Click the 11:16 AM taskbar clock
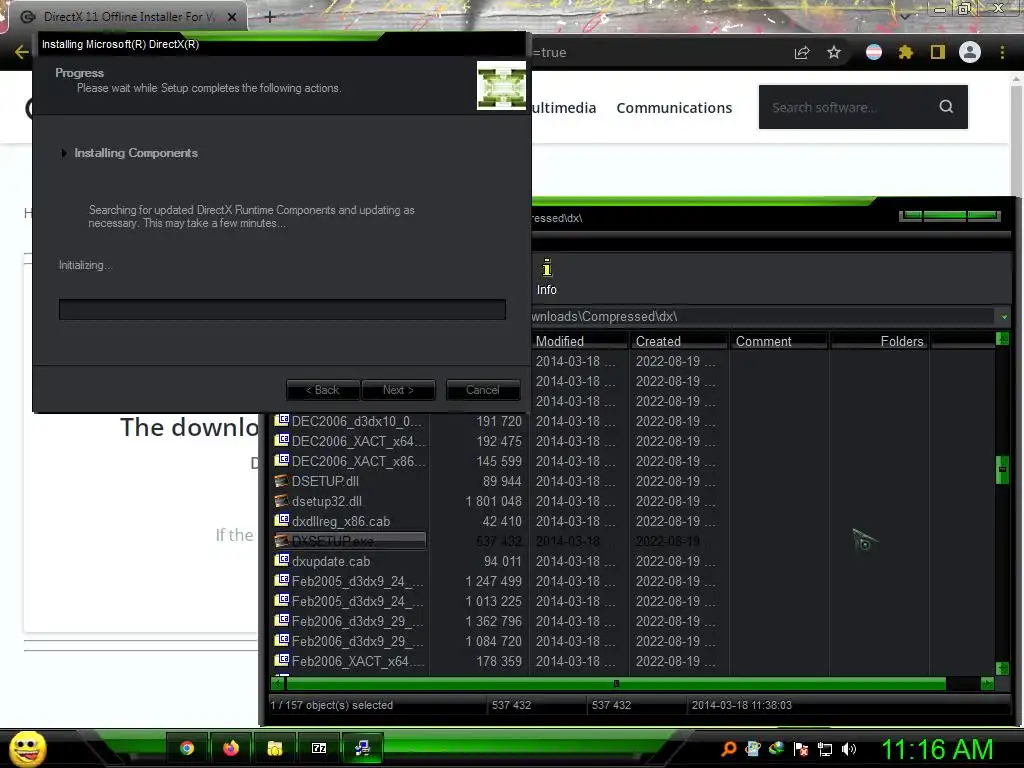Image resolution: width=1024 pixels, height=768 pixels. (937, 749)
